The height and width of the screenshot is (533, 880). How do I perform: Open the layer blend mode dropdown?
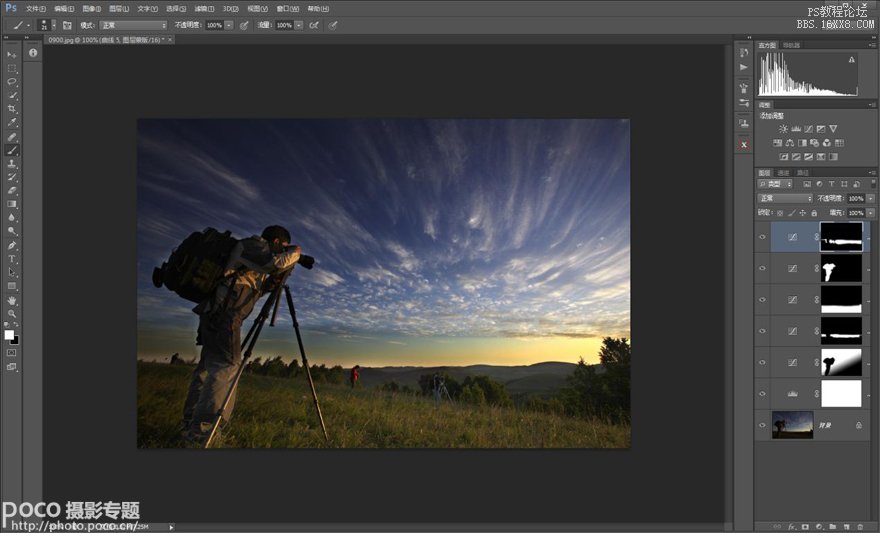click(x=785, y=199)
